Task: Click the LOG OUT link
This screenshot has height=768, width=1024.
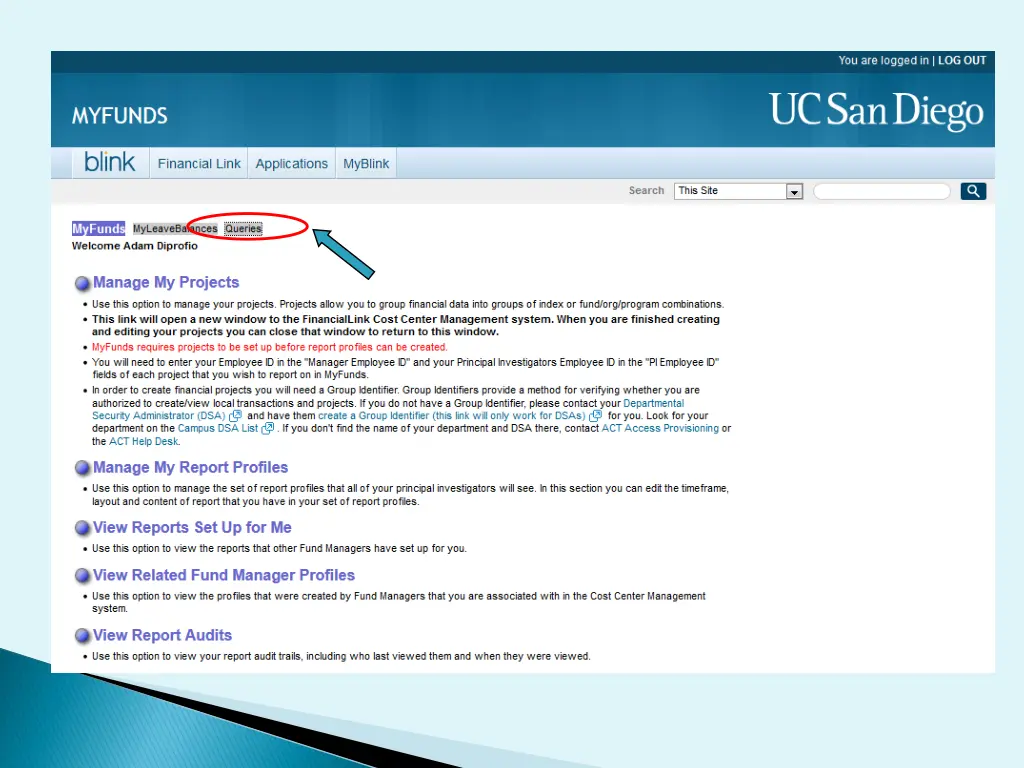Action: tap(962, 60)
